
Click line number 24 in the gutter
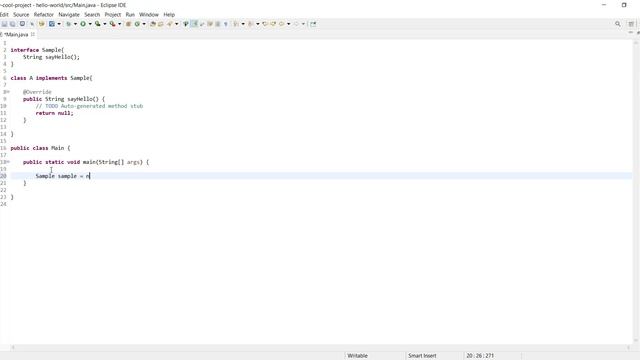click(x=3, y=204)
